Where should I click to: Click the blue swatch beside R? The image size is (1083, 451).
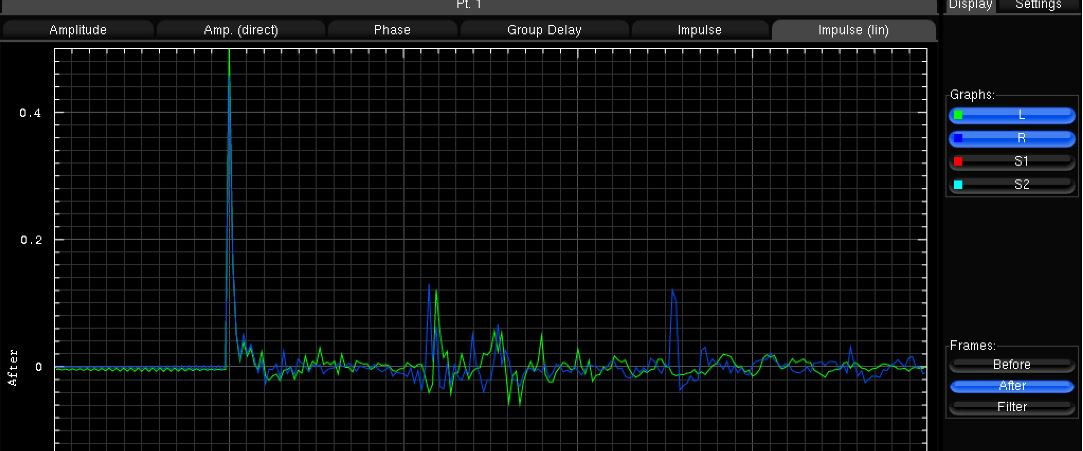[x=958, y=139]
